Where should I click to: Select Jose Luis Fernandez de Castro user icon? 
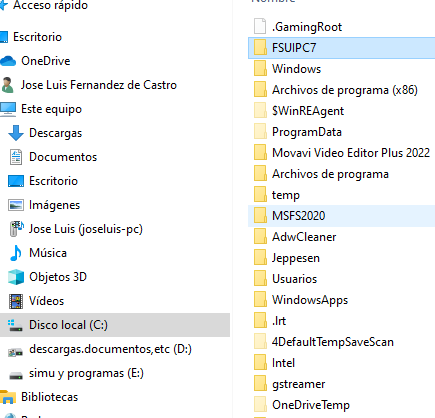tap(7, 85)
